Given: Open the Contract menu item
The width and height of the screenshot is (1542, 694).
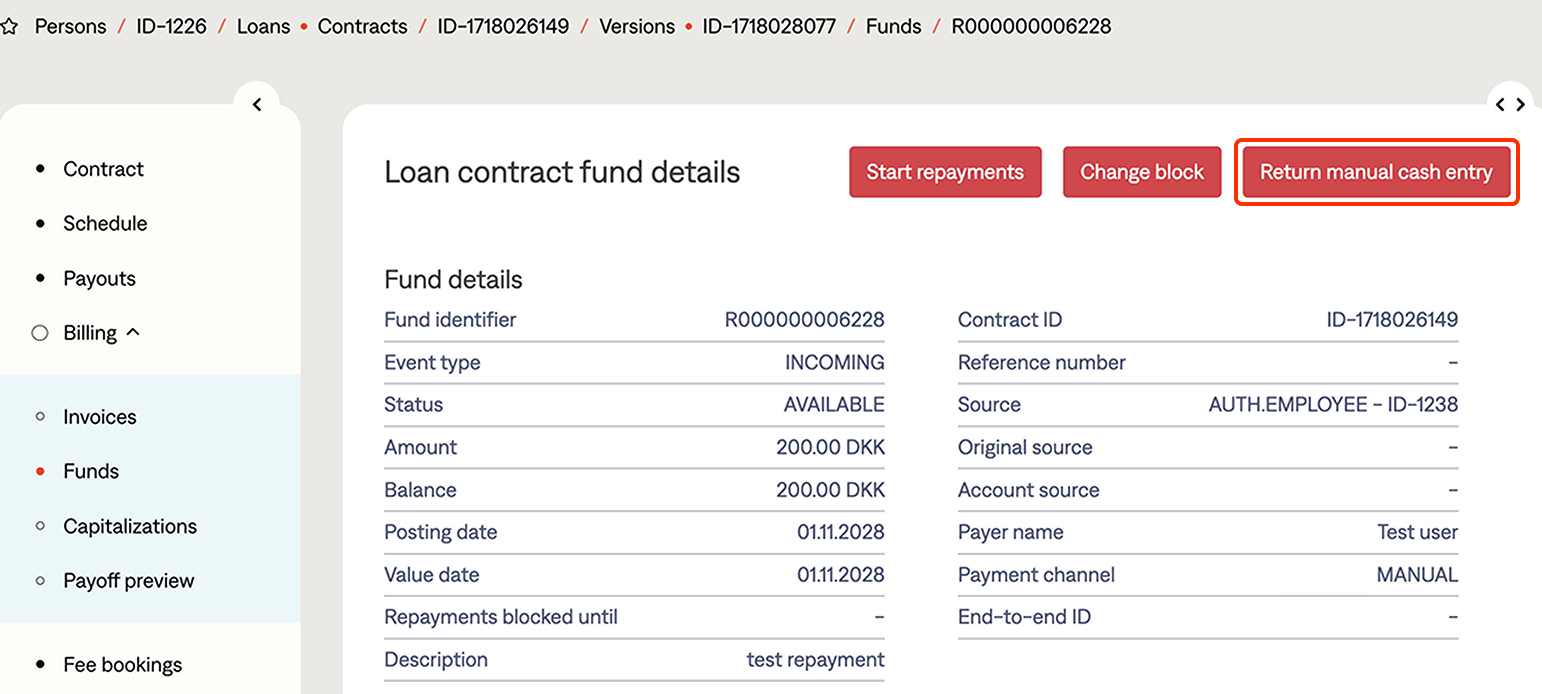Looking at the screenshot, I should (103, 169).
